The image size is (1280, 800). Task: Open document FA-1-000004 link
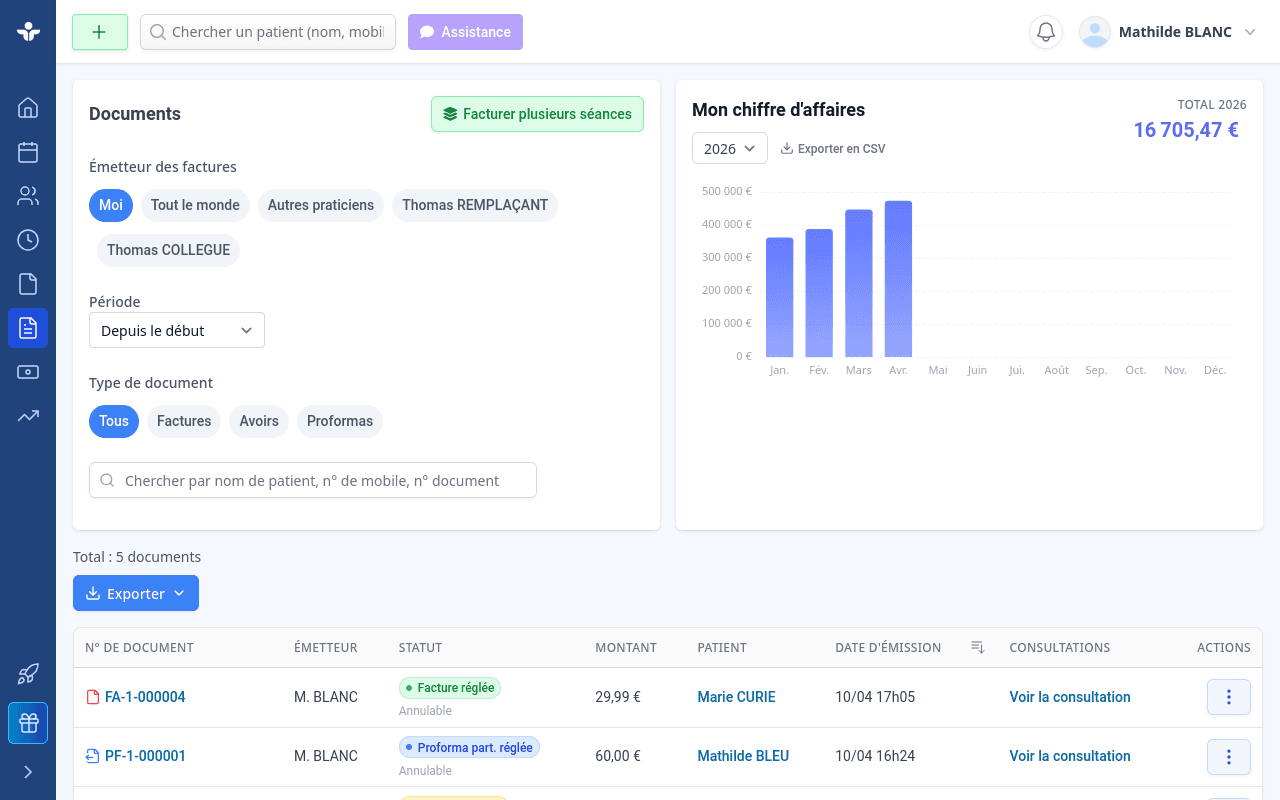point(145,697)
